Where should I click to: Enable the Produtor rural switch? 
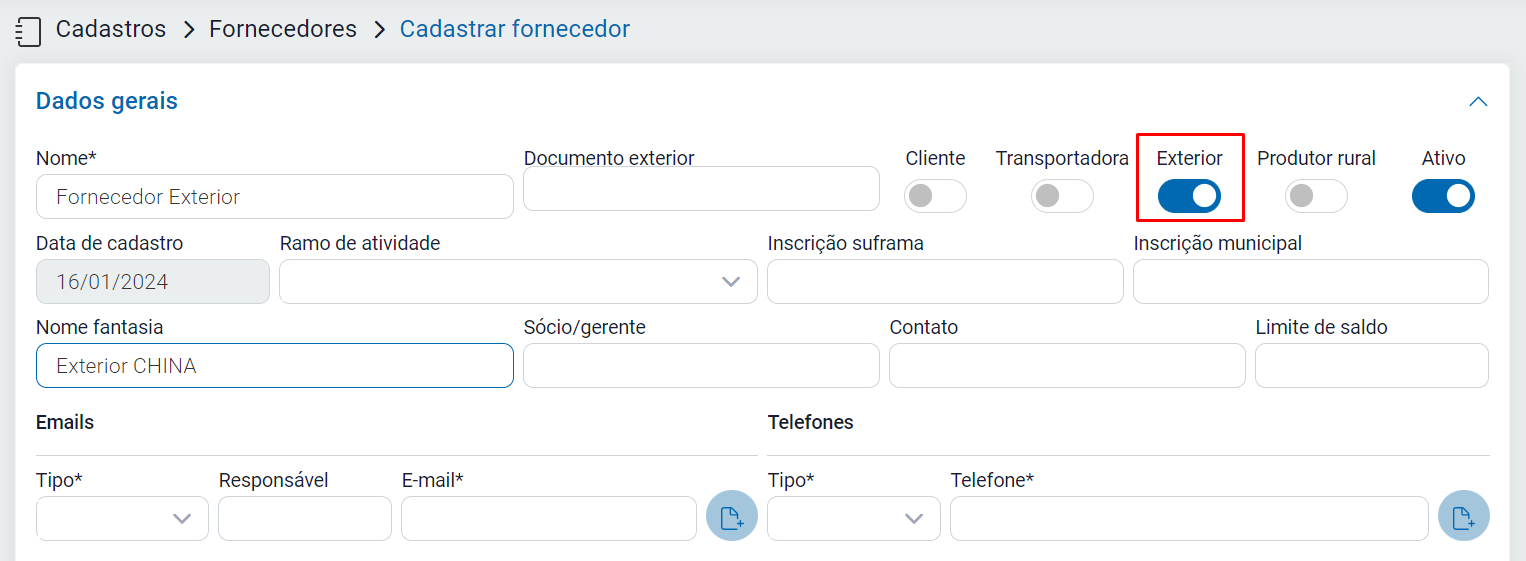click(1315, 196)
